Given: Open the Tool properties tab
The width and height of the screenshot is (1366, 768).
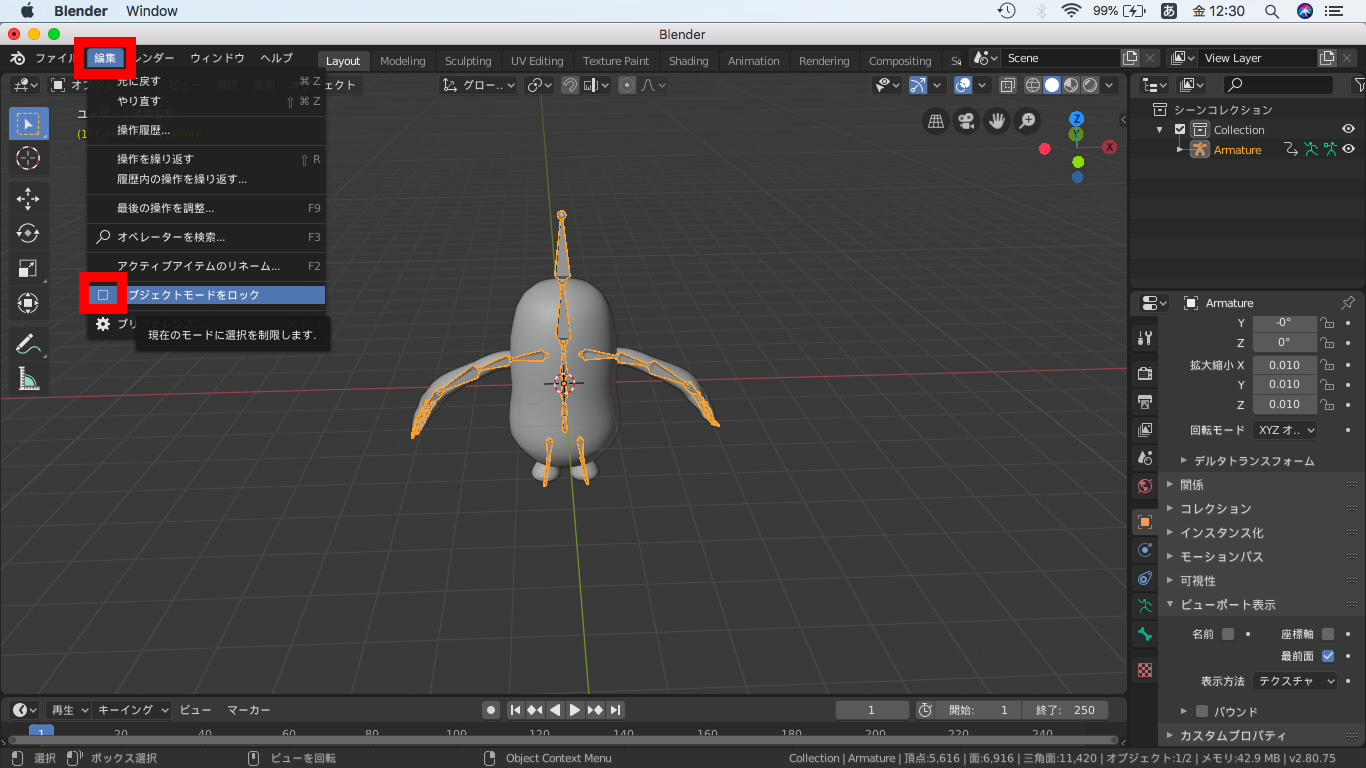Looking at the screenshot, I should click(1145, 338).
